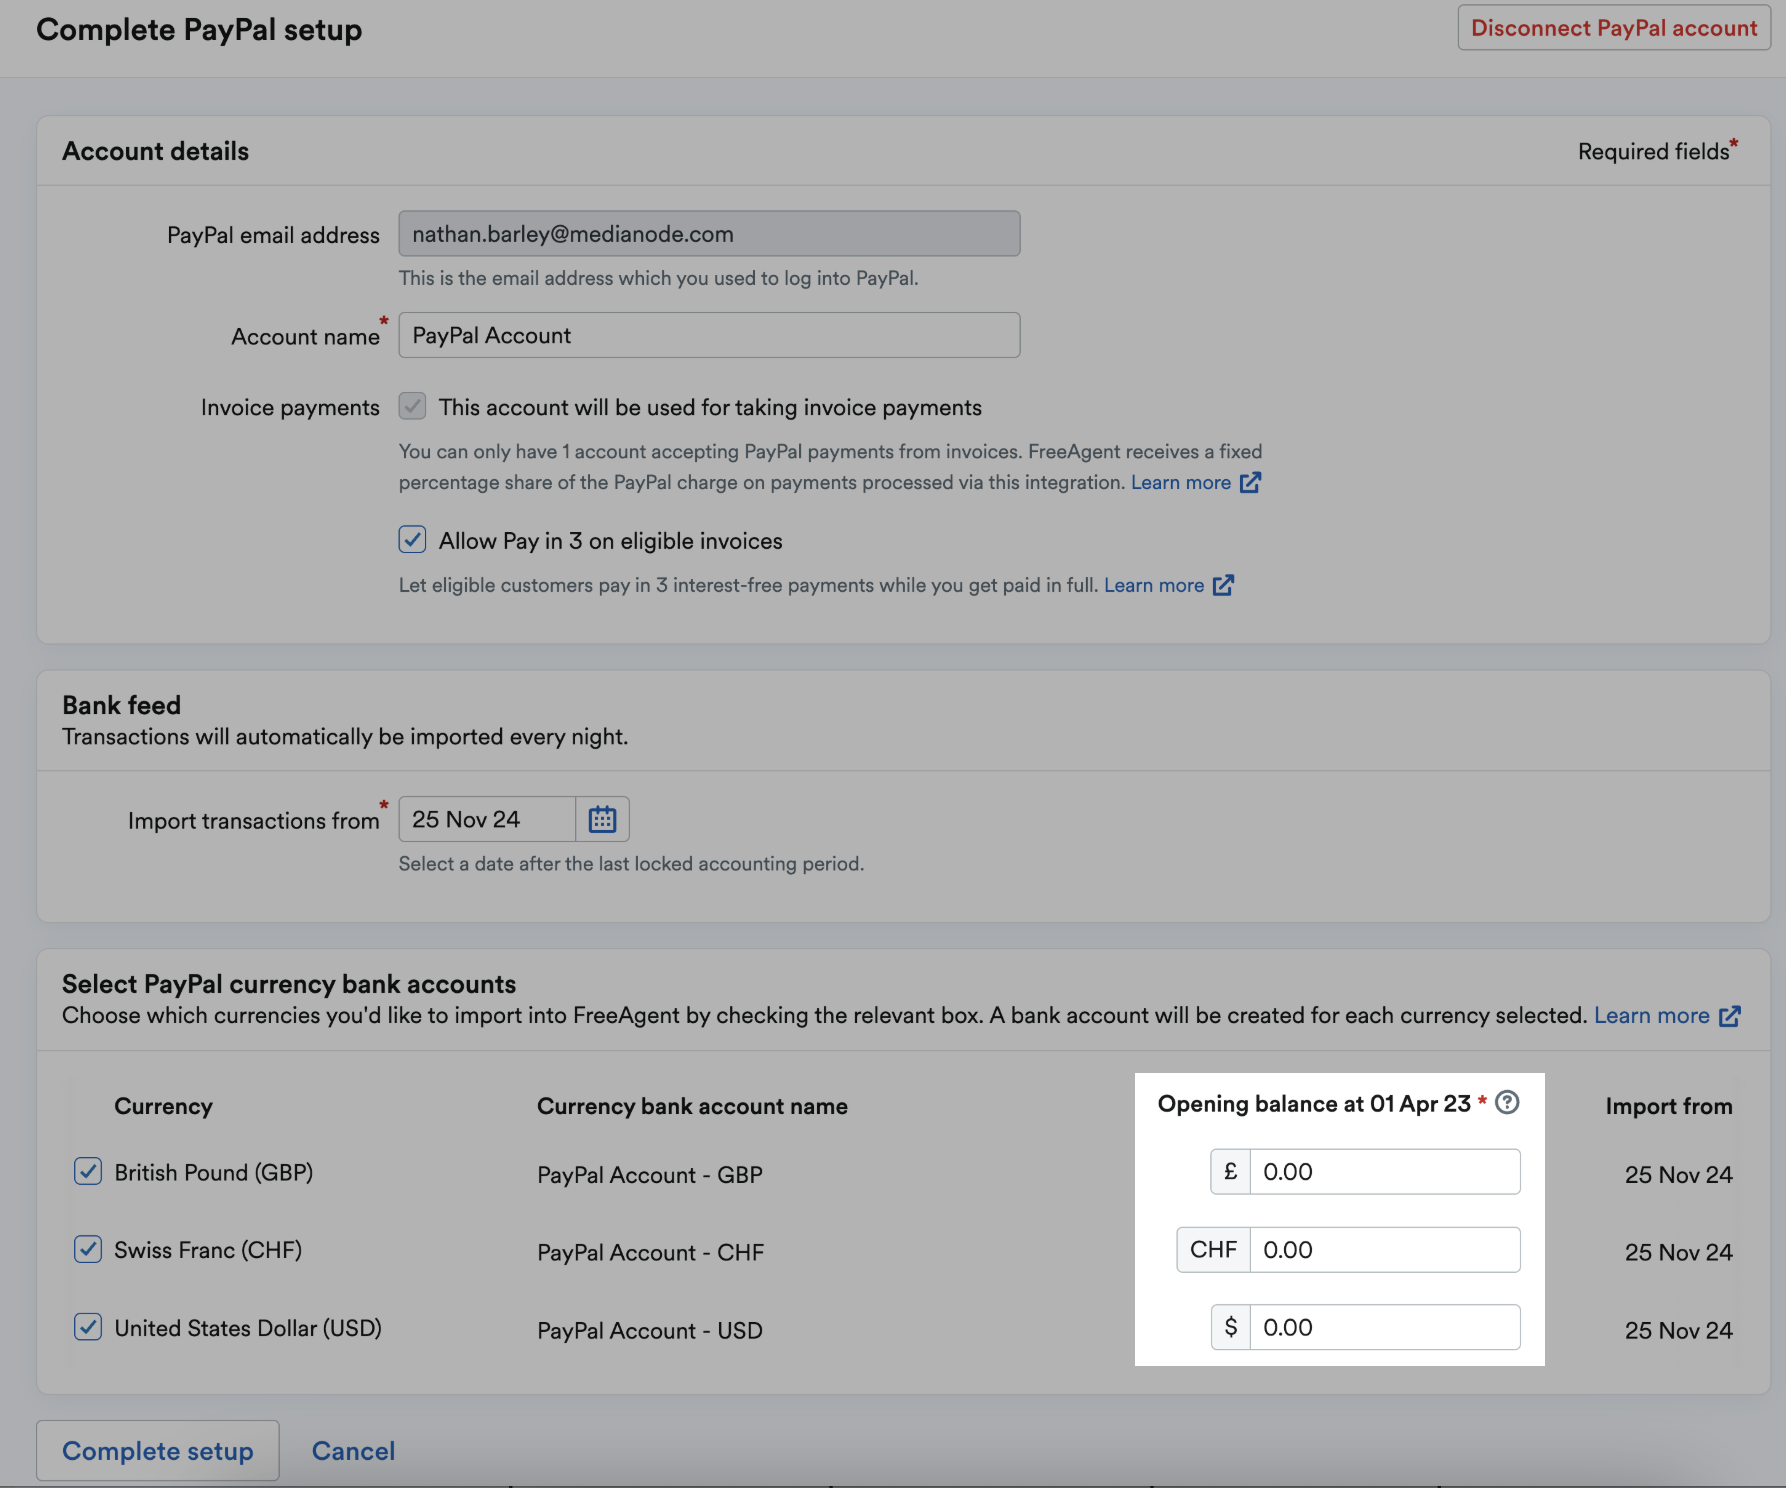
Task: Click the dollar symbol prefix on USD balance
Action: 1231,1327
